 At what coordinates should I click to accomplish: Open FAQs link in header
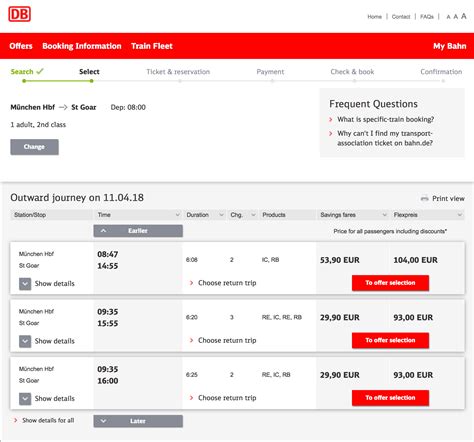tap(427, 17)
